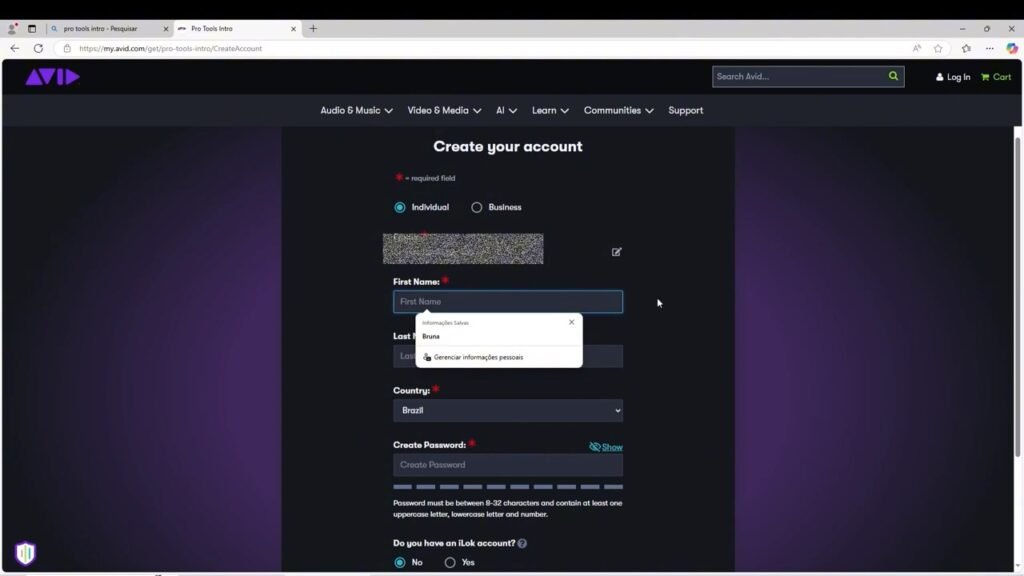Close the pro tools intro search tab
Screen dimensions: 1024x576
tap(165, 29)
